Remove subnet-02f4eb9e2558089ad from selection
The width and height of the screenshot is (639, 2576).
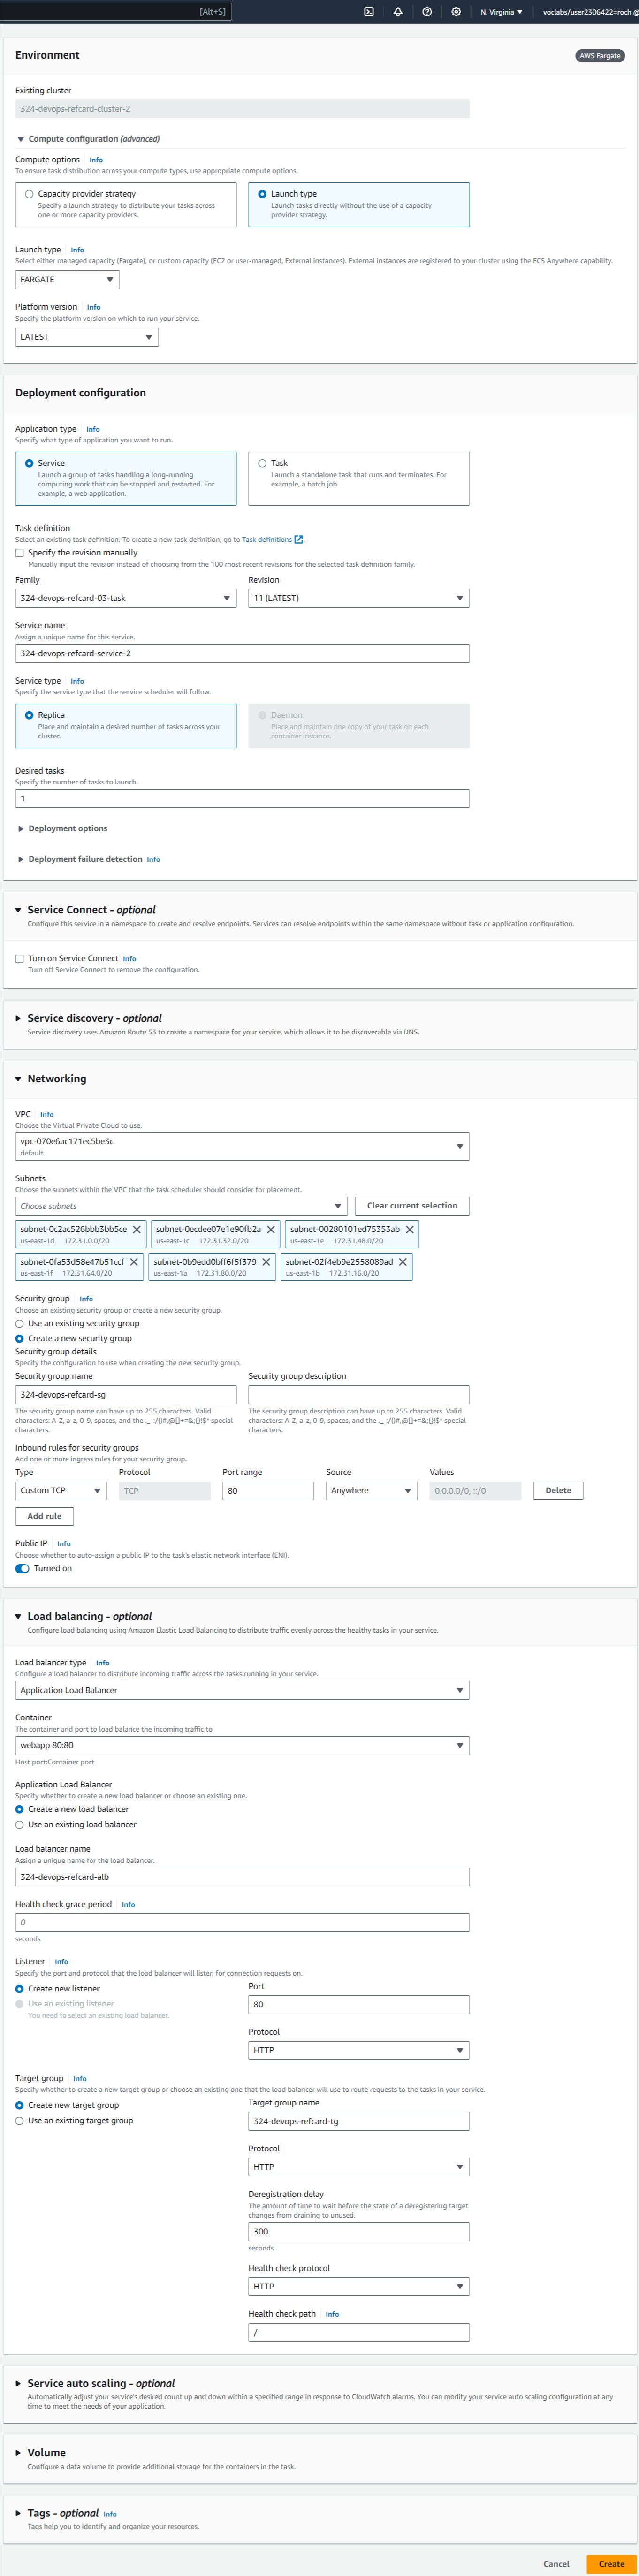click(403, 1262)
